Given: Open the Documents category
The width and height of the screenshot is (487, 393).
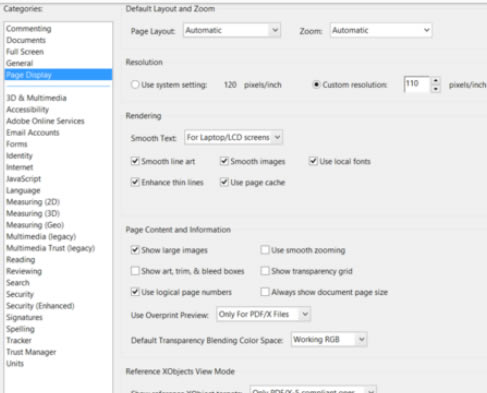Looking at the screenshot, I should pyautogui.click(x=26, y=40).
